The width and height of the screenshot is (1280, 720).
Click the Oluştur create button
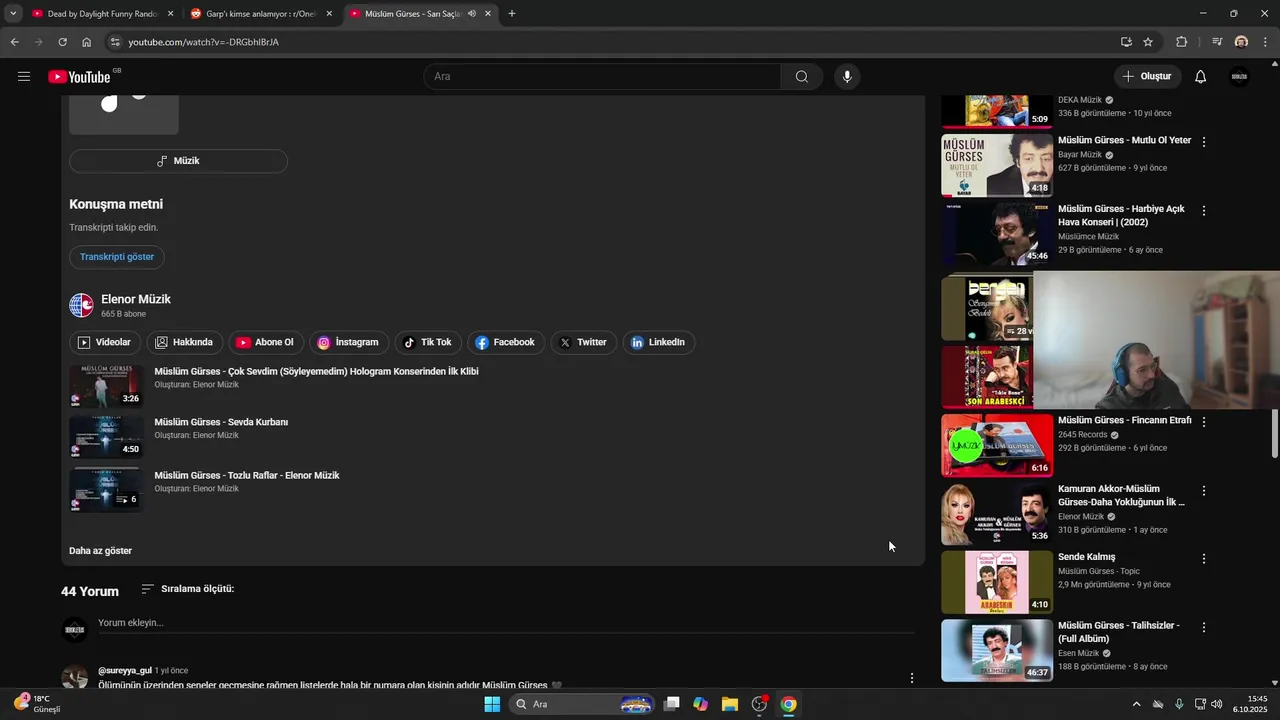point(1148,77)
